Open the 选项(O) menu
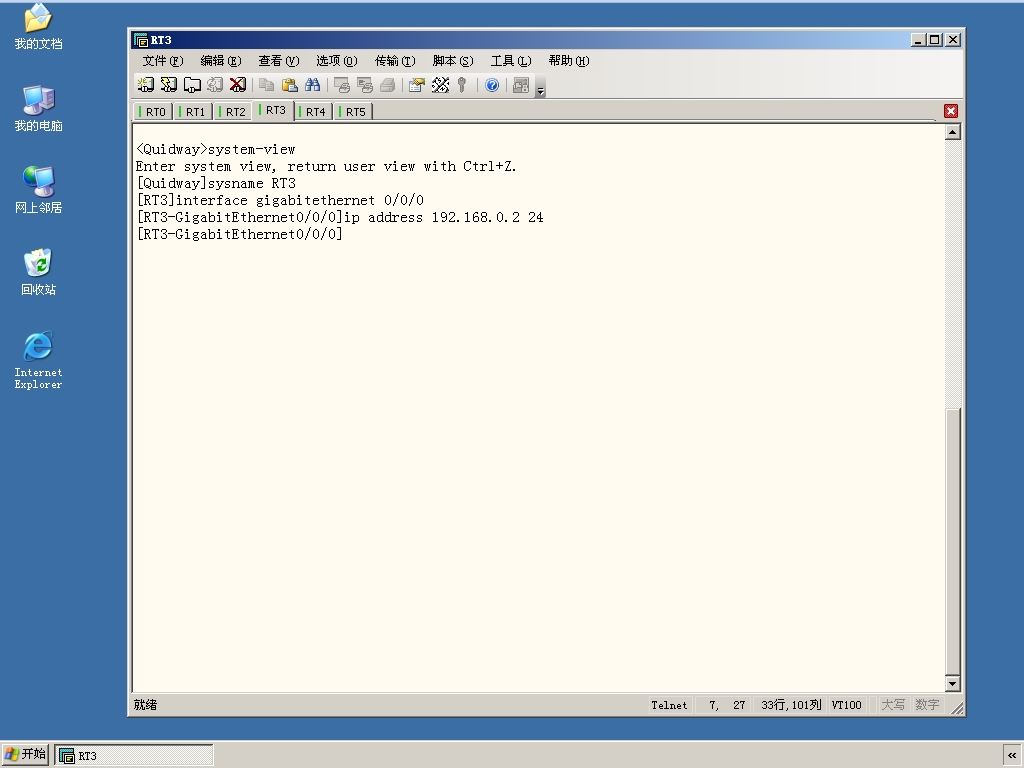Viewport: 1024px width, 768px height. coord(337,61)
